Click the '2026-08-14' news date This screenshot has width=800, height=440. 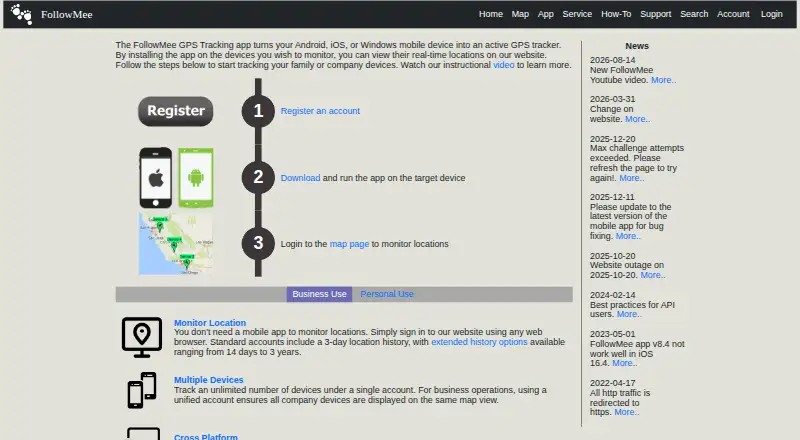click(613, 60)
